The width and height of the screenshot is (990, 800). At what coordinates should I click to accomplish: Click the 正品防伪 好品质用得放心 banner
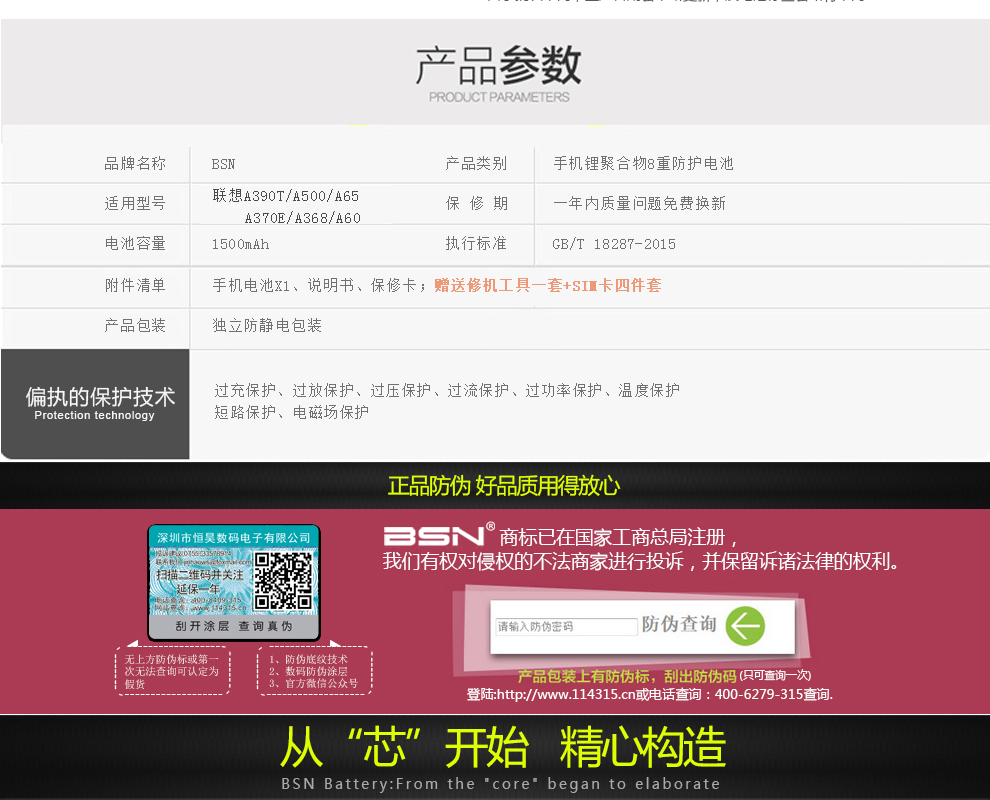(503, 486)
